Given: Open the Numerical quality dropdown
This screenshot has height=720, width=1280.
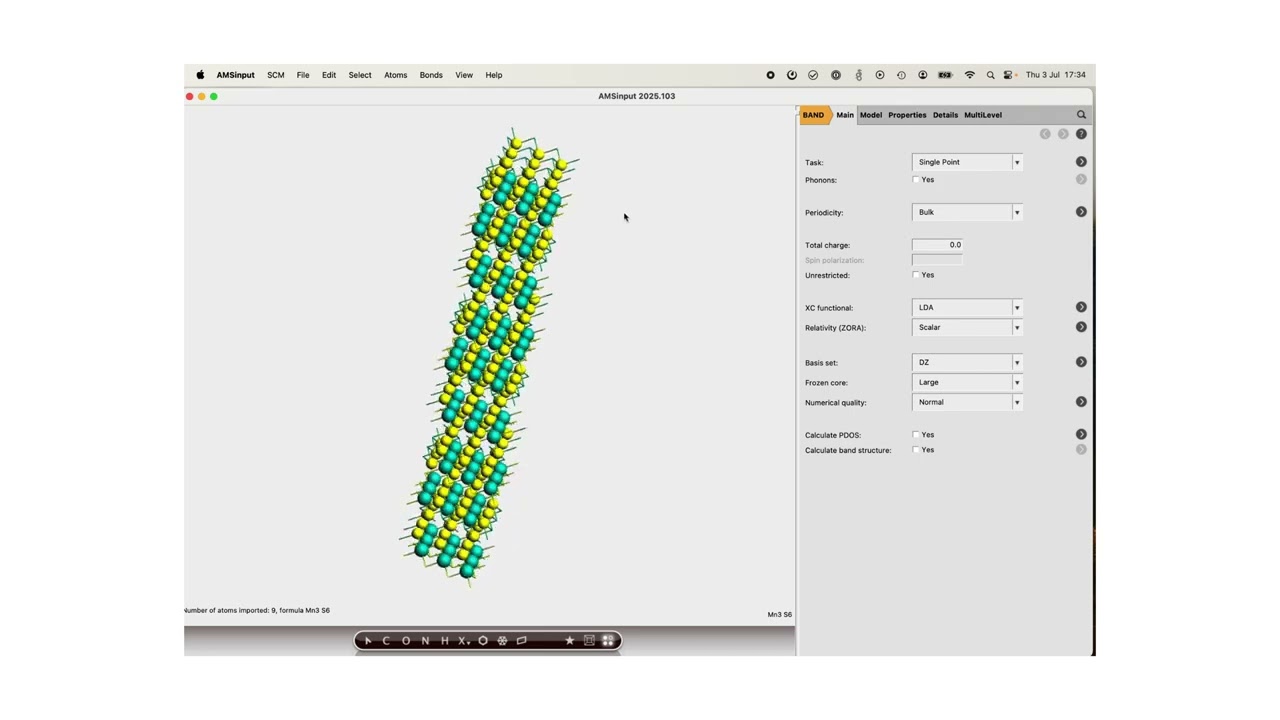Looking at the screenshot, I should tap(967, 402).
